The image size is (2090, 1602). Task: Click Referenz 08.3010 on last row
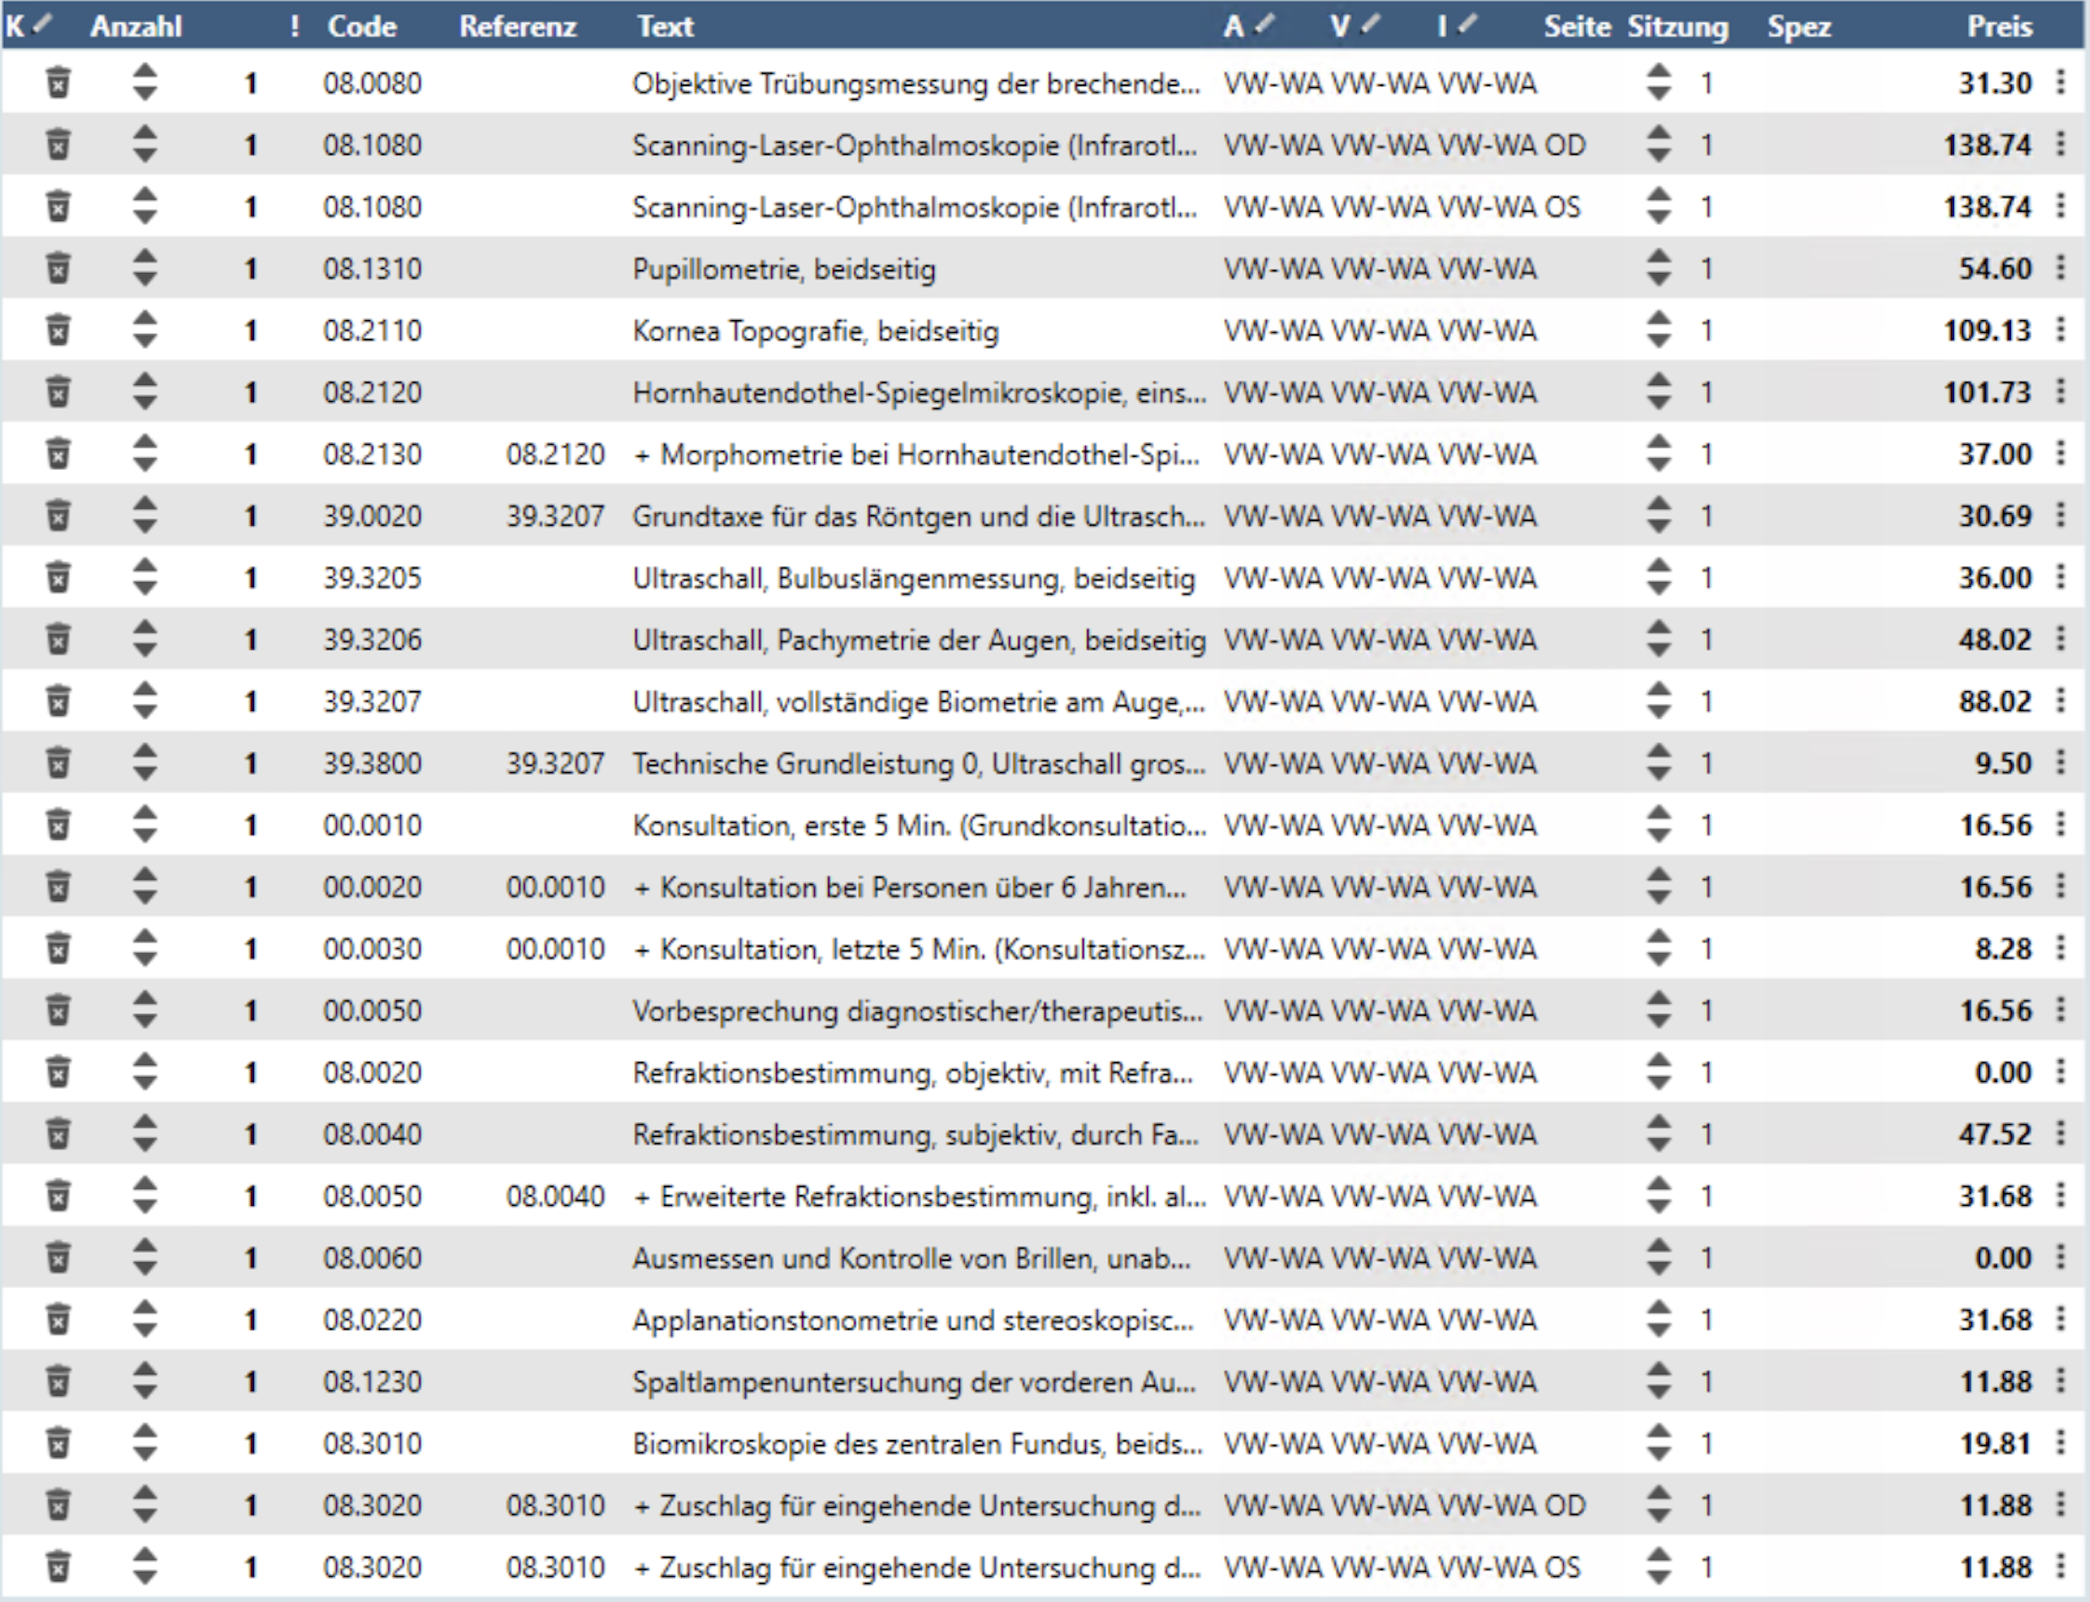pos(555,1567)
